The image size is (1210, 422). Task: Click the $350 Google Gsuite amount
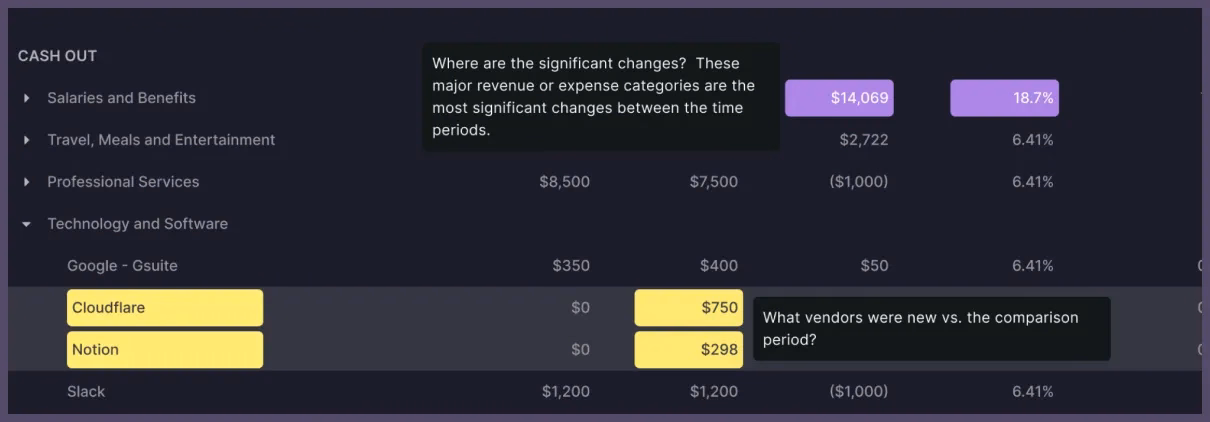(570, 266)
